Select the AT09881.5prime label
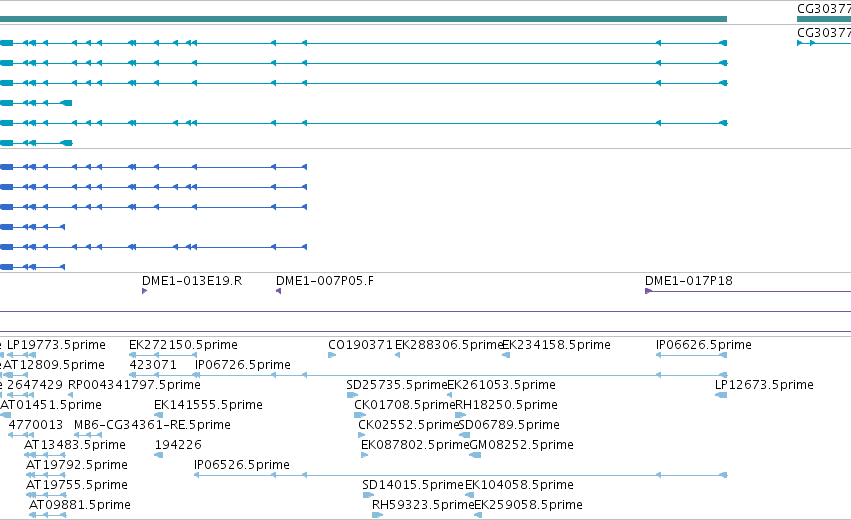 coord(80,505)
